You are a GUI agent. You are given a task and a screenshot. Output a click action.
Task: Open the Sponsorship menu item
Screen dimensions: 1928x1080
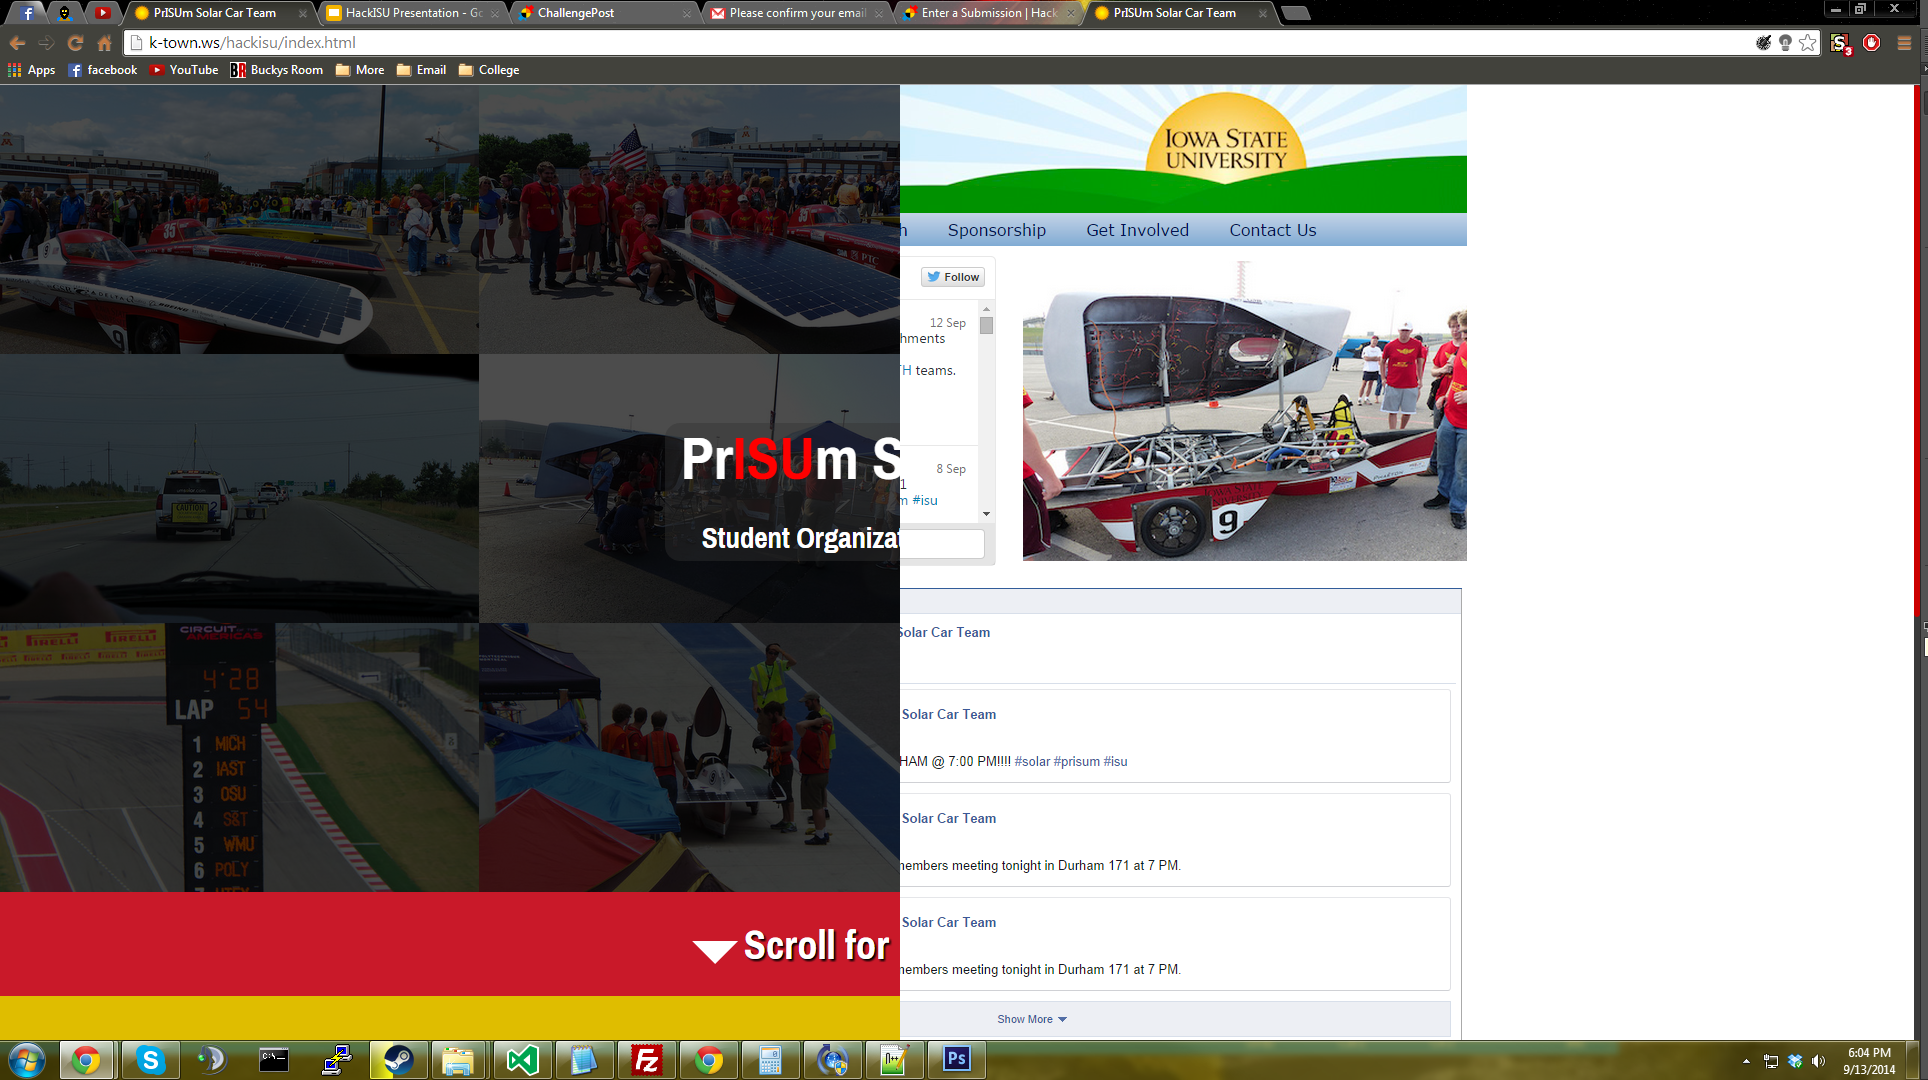[x=997, y=230]
